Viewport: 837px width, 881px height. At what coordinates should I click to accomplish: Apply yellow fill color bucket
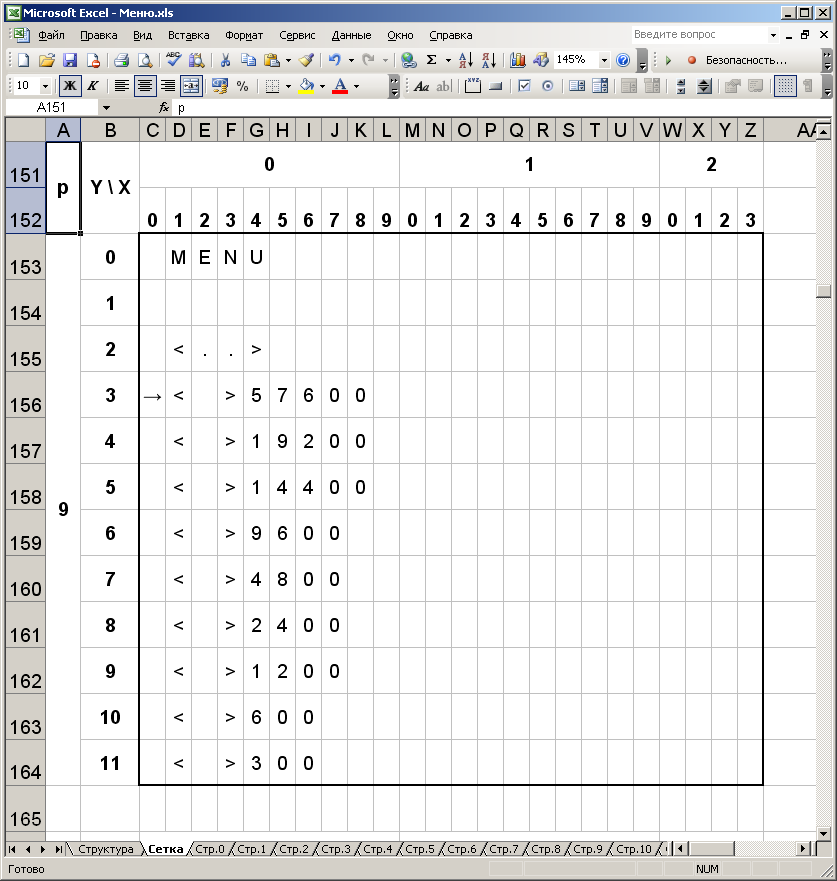[x=307, y=86]
